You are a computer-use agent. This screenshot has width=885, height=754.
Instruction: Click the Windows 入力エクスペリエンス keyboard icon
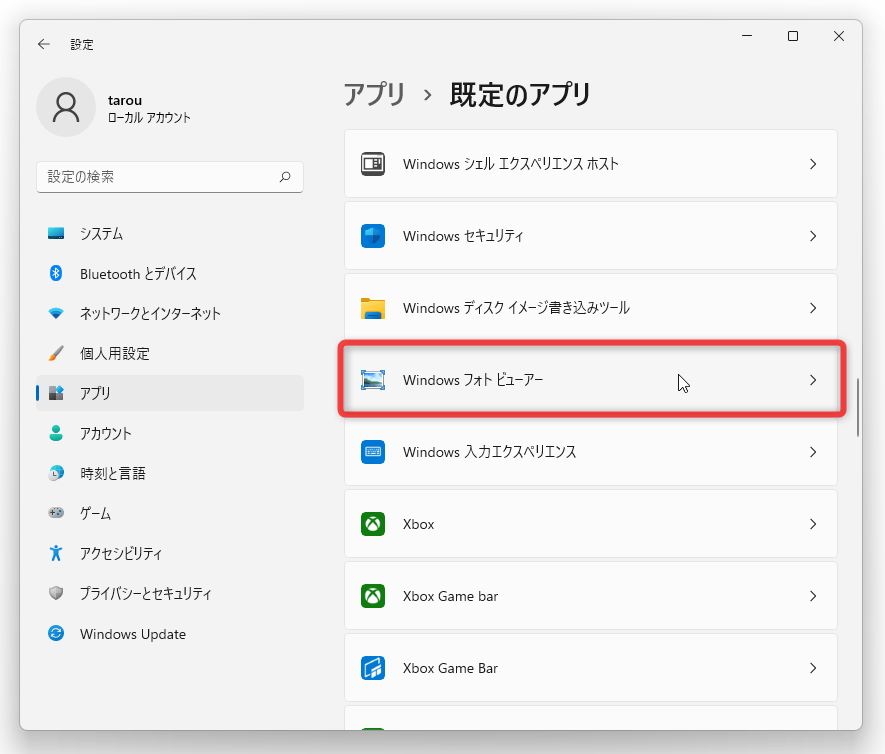coord(373,452)
